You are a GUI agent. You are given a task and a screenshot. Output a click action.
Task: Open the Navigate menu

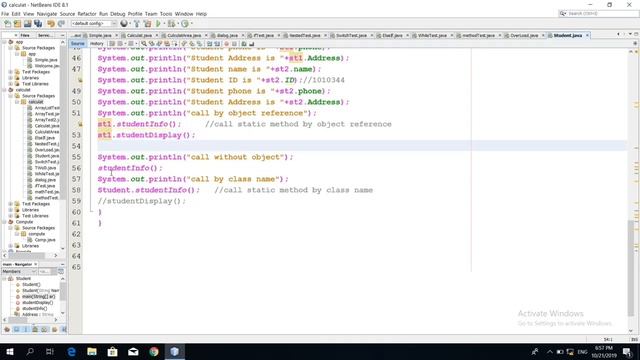[x=47, y=14]
